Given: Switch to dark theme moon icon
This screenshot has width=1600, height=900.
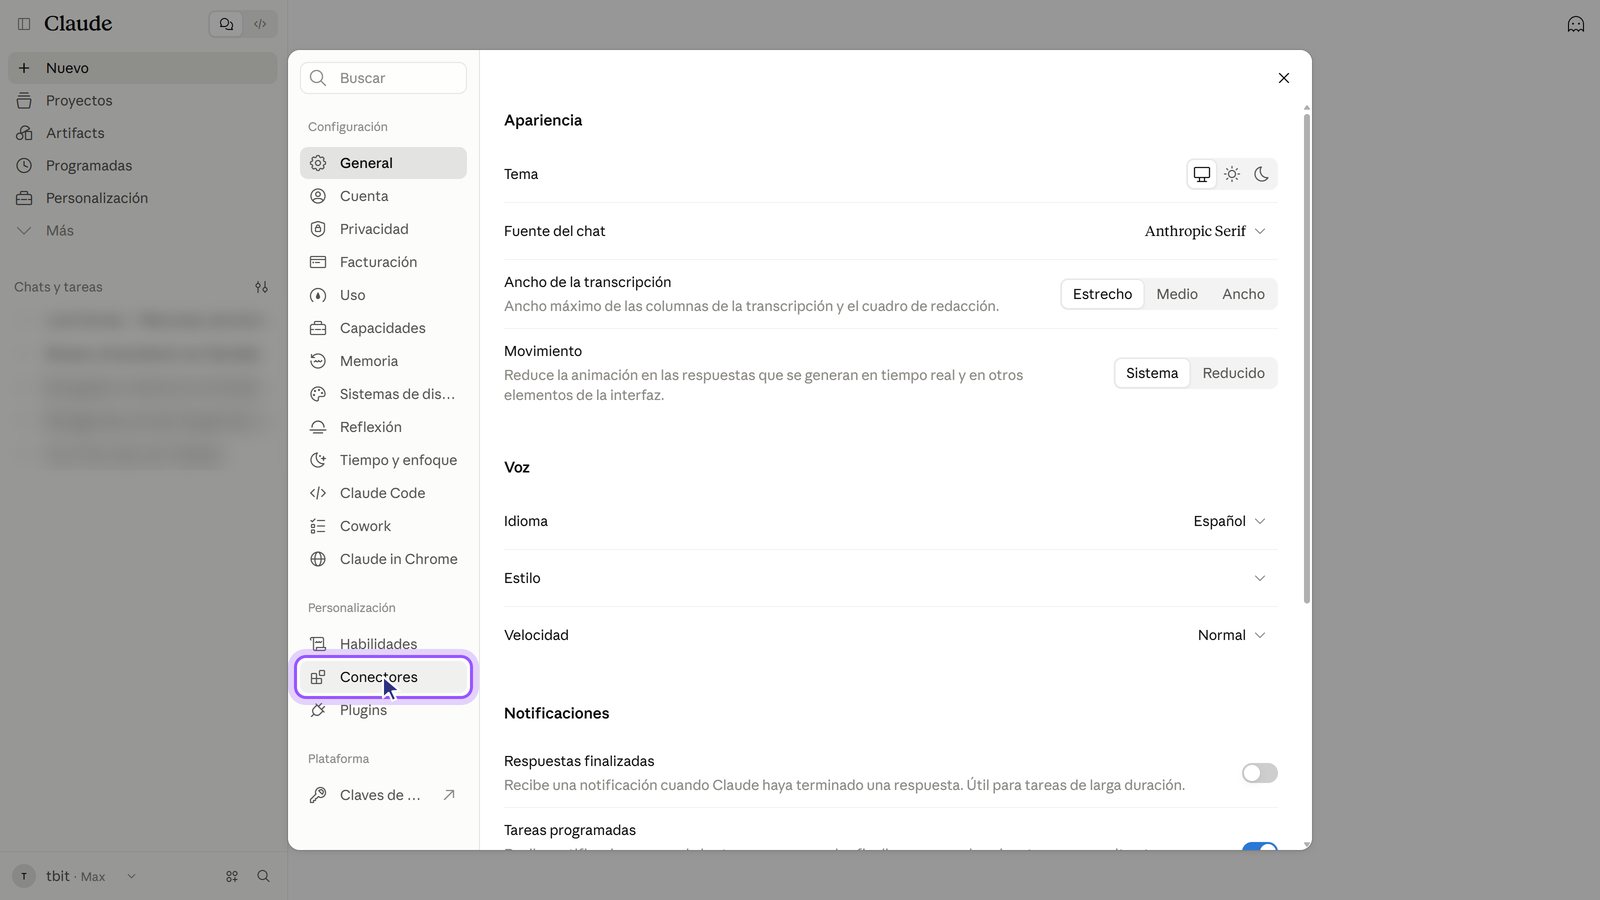Looking at the screenshot, I should pyautogui.click(x=1262, y=174).
